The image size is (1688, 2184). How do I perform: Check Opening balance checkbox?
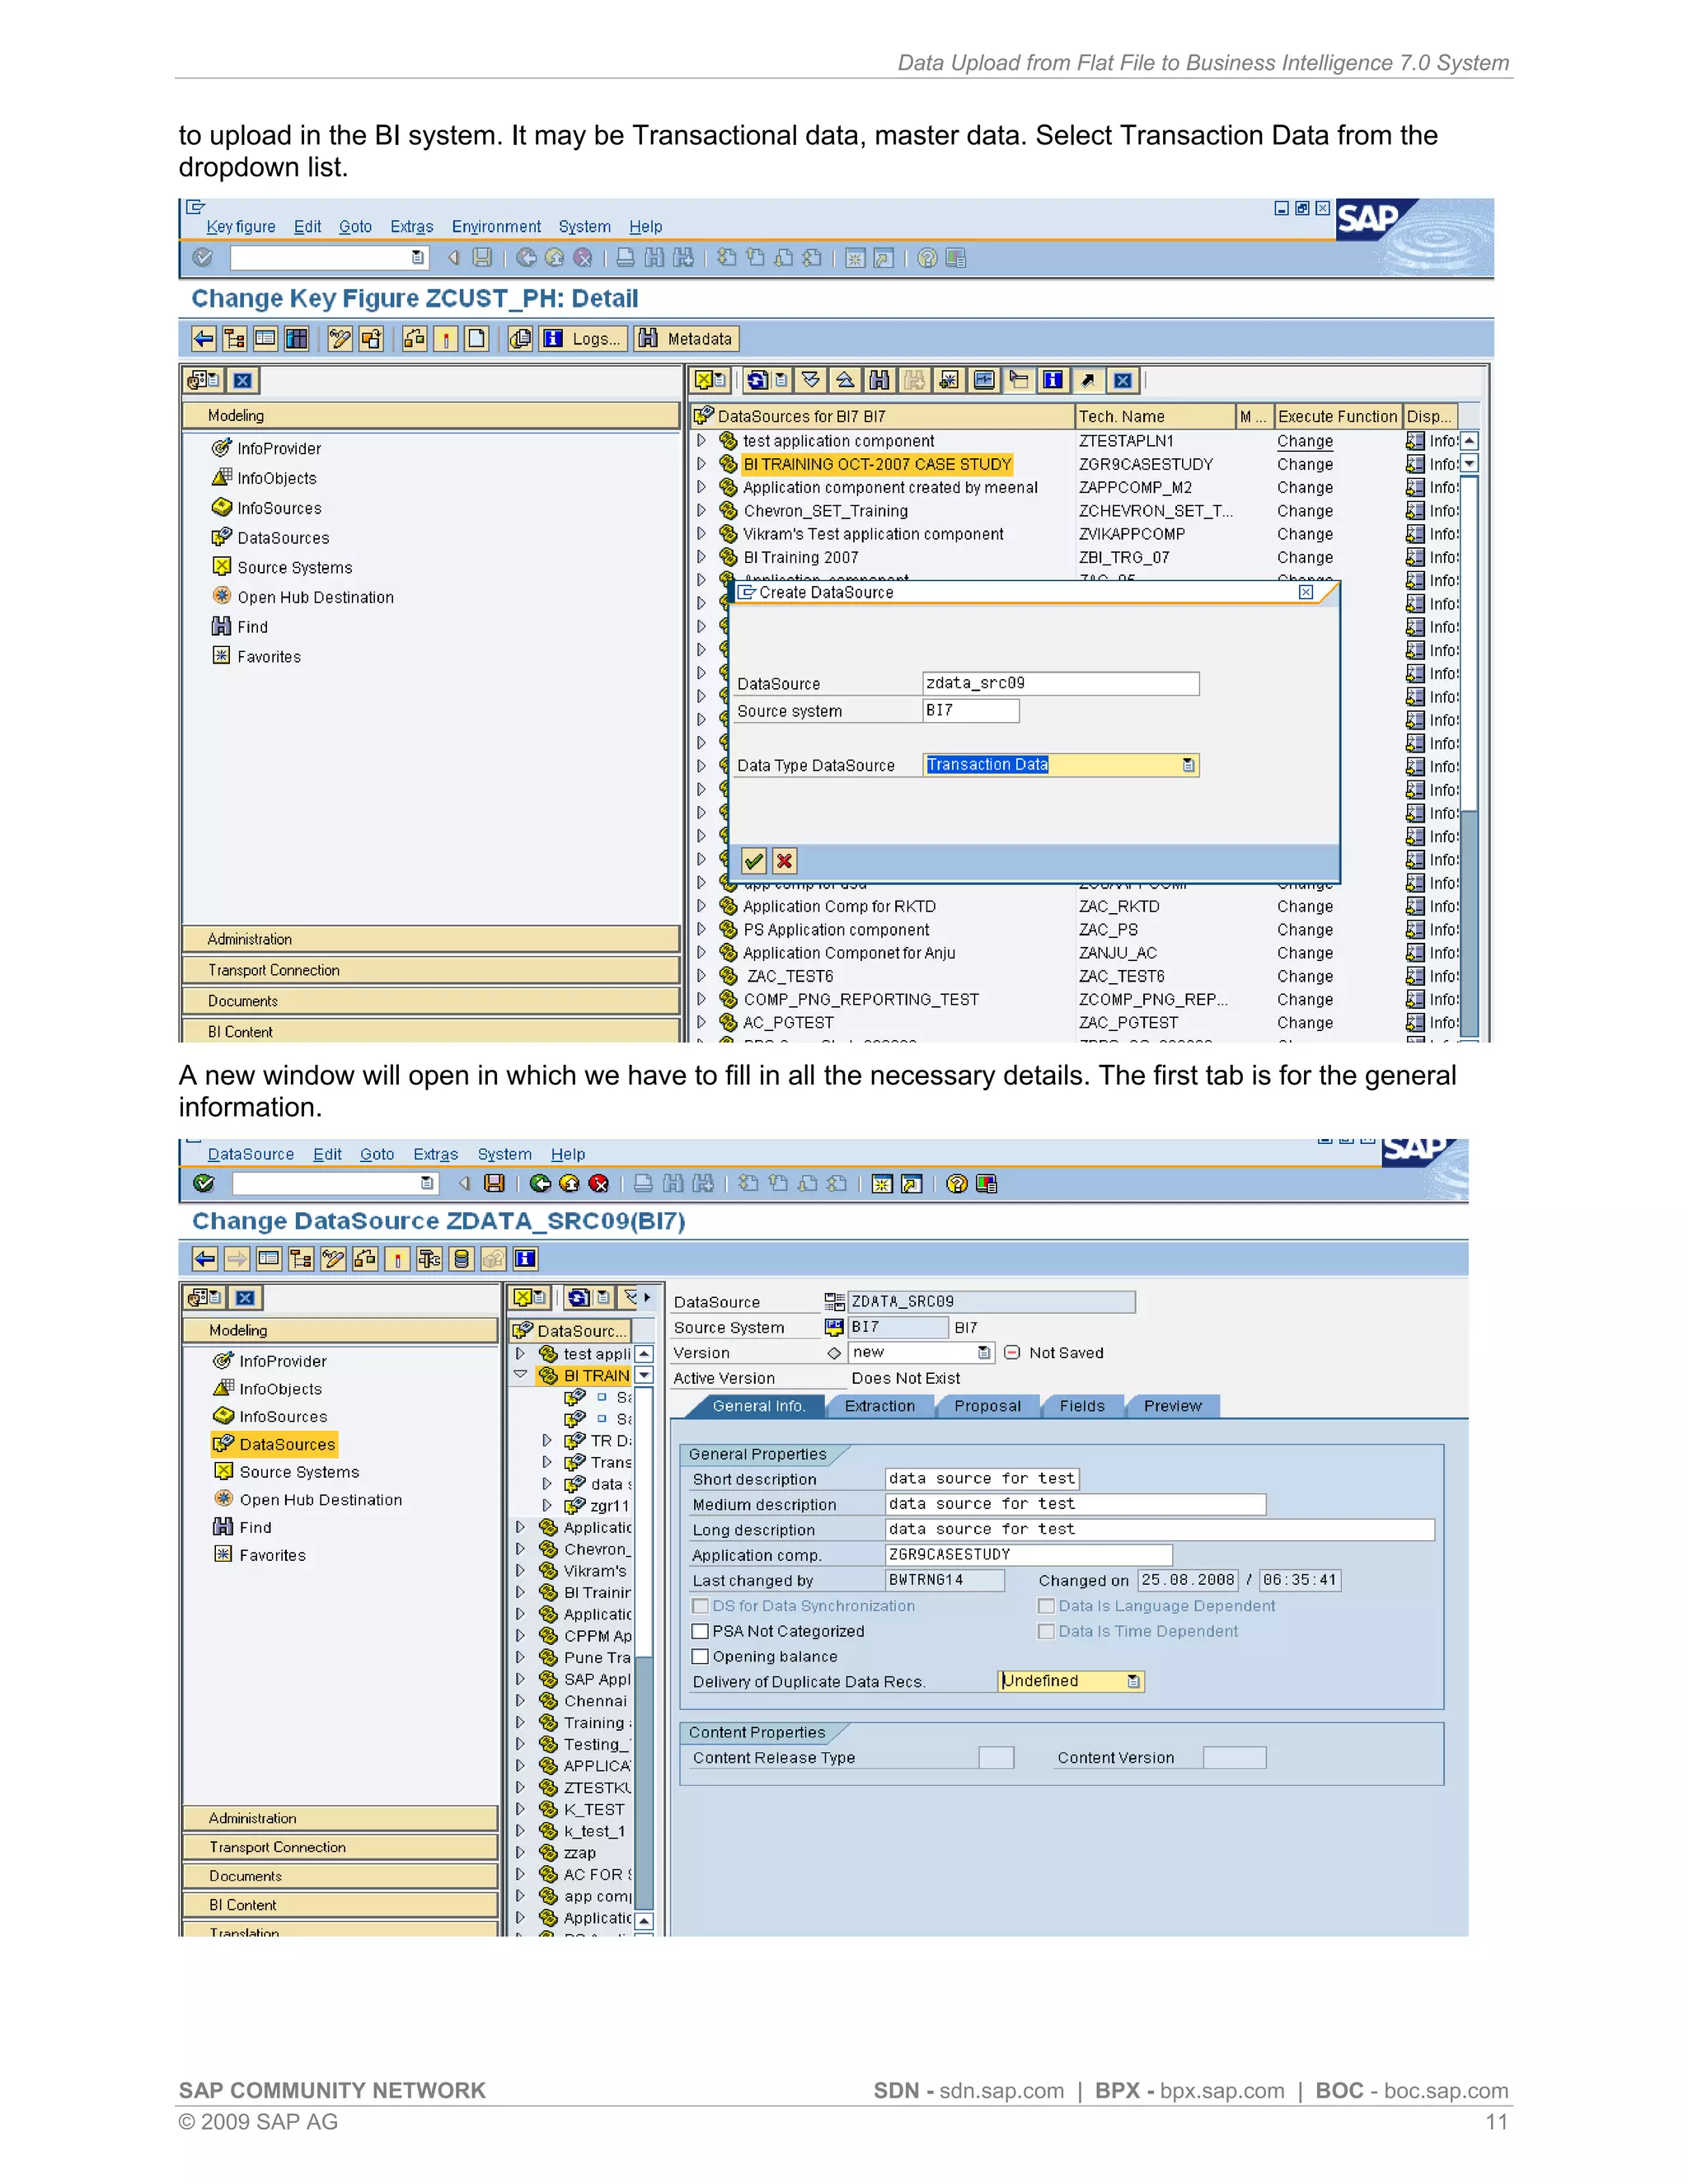tap(700, 1657)
